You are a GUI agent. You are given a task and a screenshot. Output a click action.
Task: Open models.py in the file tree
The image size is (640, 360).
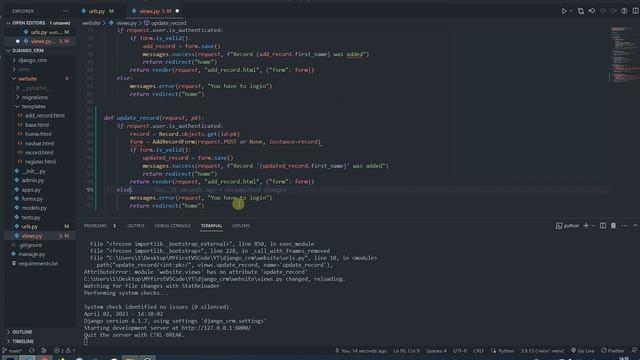[x=34, y=208]
